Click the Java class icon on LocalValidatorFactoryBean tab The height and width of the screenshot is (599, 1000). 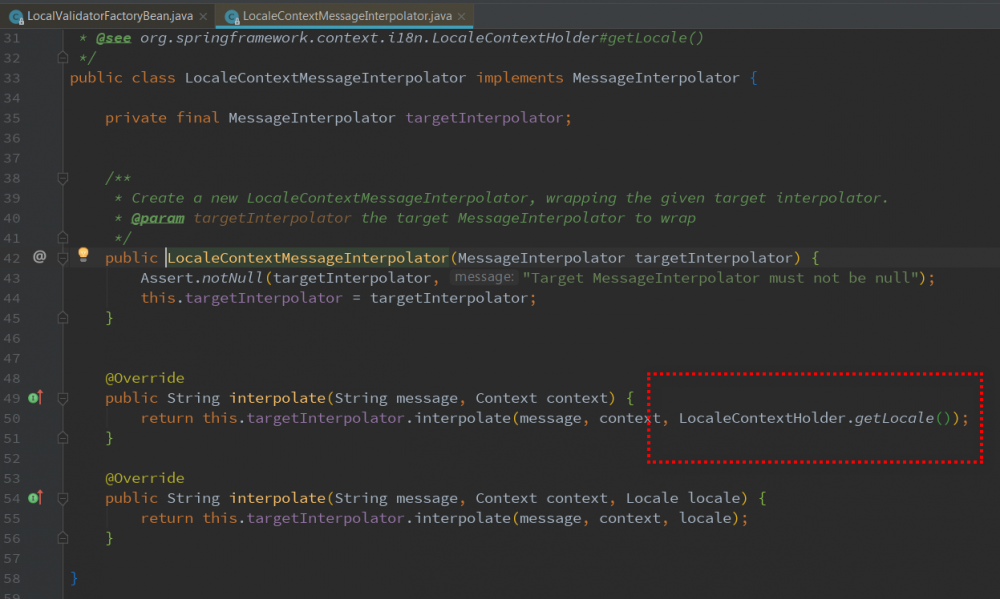coord(16,17)
